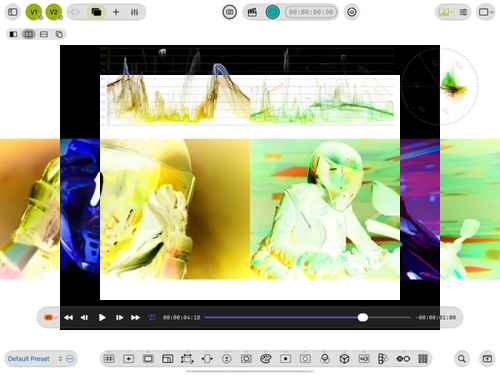This screenshot has width=500, height=375.
Task: Click the faint dimmed square icon
Action: (x=305, y=359)
